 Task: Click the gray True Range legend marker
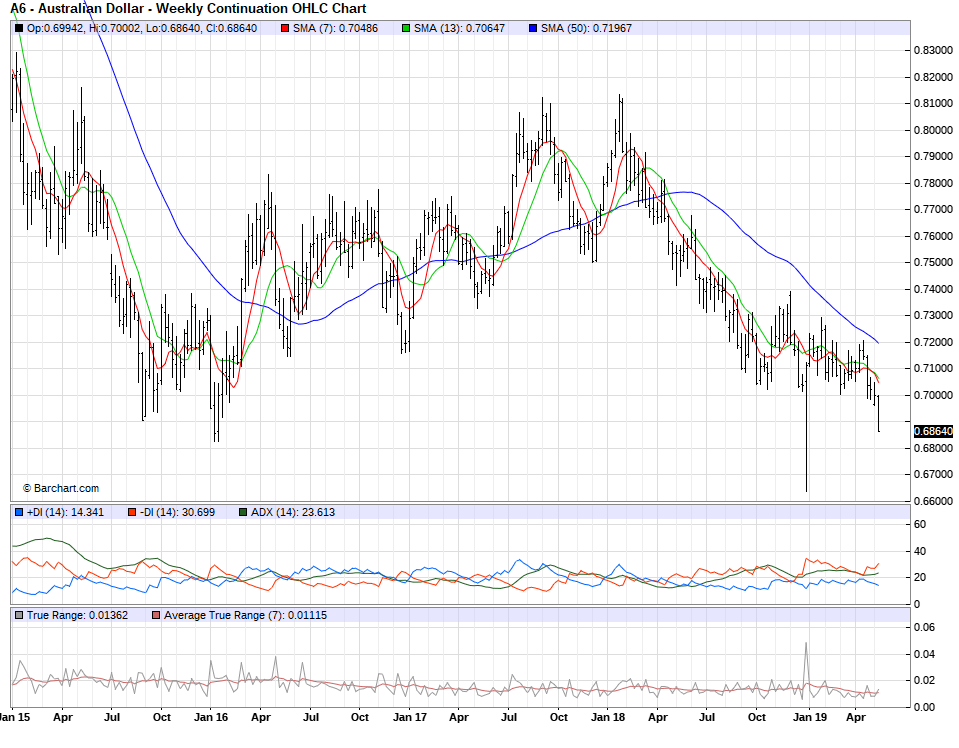pyautogui.click(x=19, y=615)
